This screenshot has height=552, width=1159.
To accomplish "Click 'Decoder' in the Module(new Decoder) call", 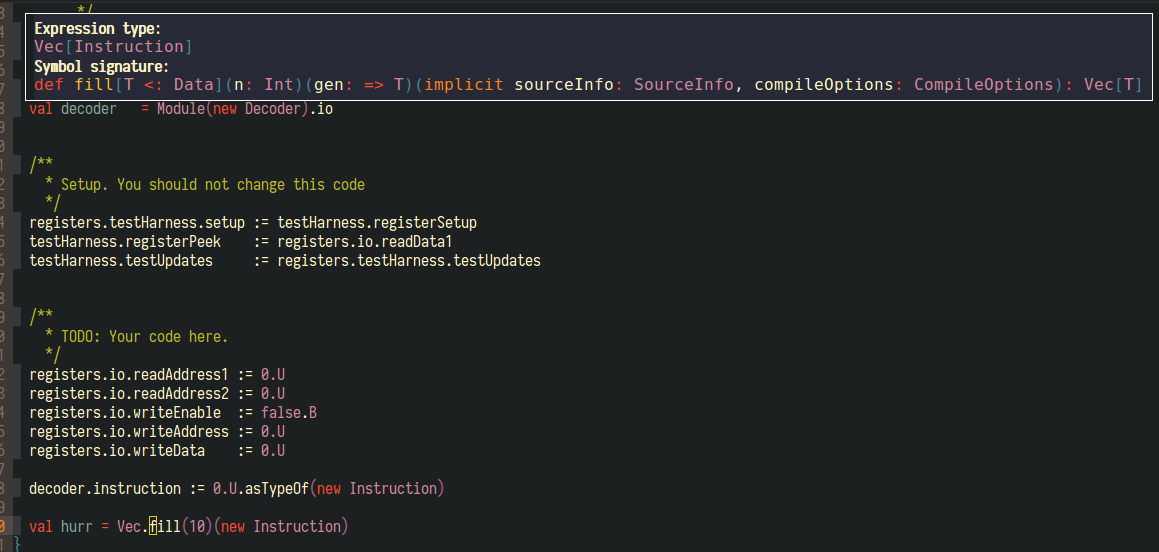I will [x=273, y=108].
